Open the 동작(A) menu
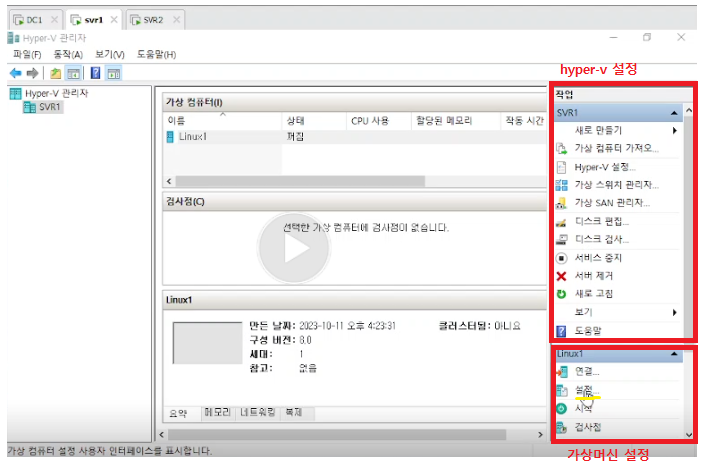The width and height of the screenshot is (703, 473). tap(68, 55)
